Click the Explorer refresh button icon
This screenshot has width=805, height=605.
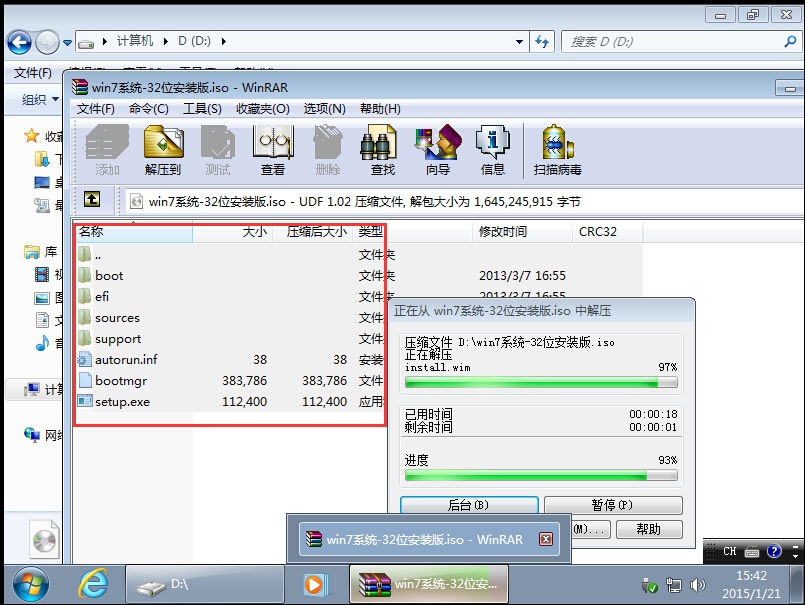coord(542,41)
